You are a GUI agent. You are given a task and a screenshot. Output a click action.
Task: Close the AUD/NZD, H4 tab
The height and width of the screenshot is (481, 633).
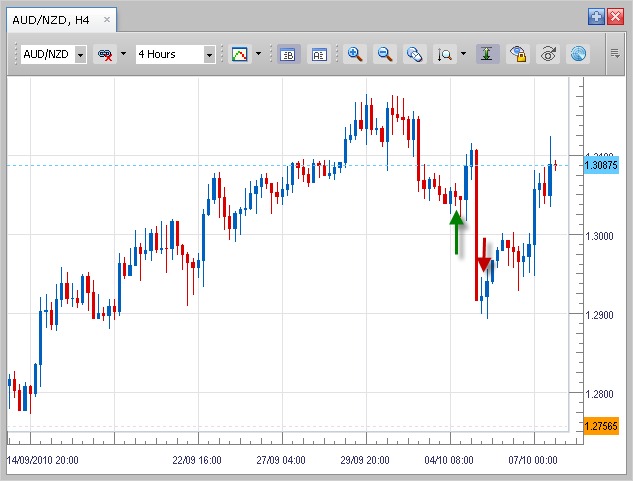[107, 19]
